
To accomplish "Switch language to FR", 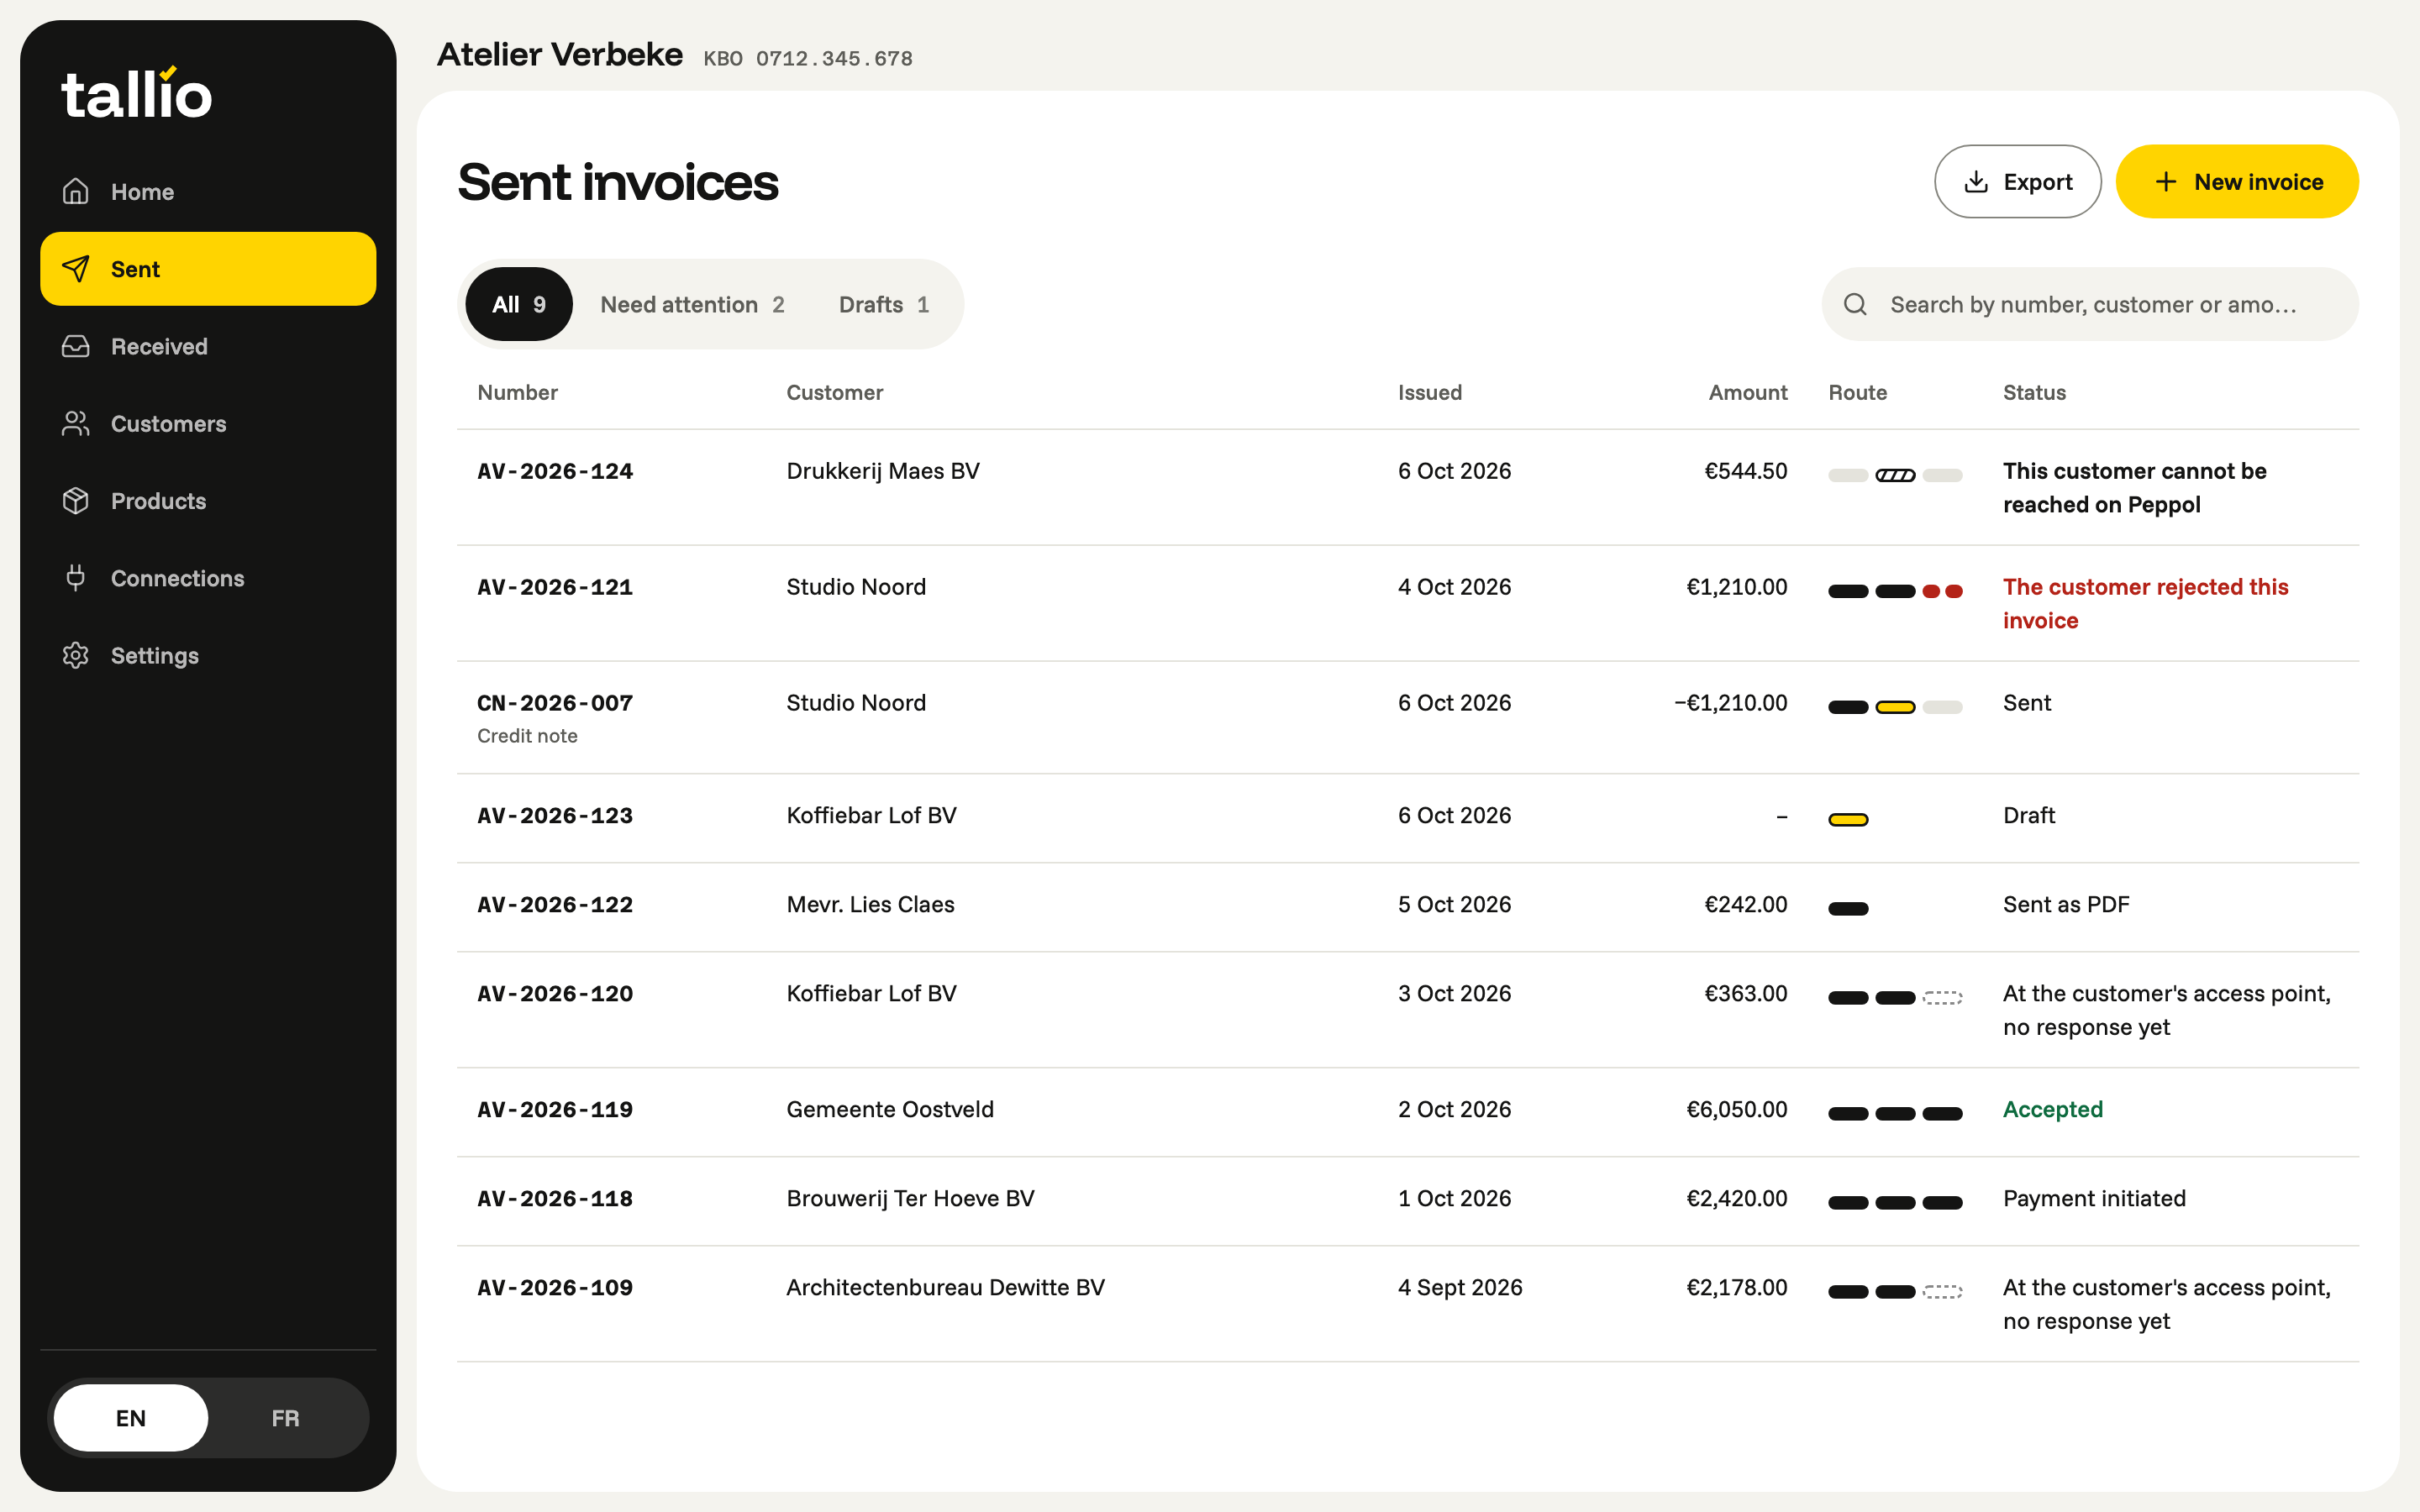I will (x=285, y=1418).
